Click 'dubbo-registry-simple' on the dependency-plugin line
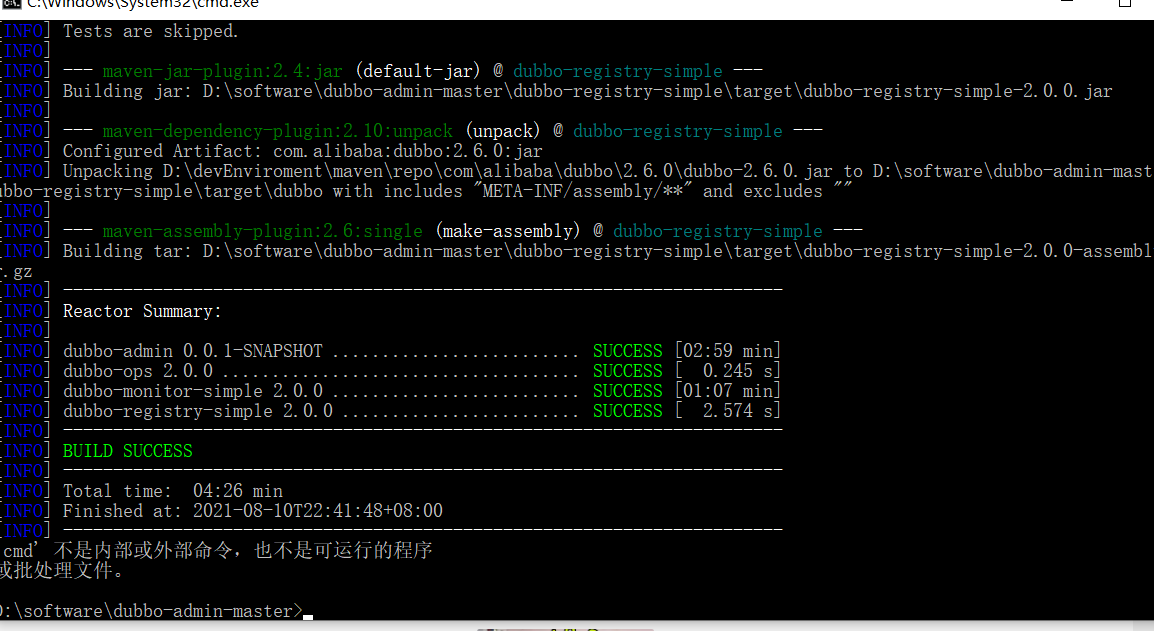This screenshot has height=631, width=1154. tap(678, 131)
